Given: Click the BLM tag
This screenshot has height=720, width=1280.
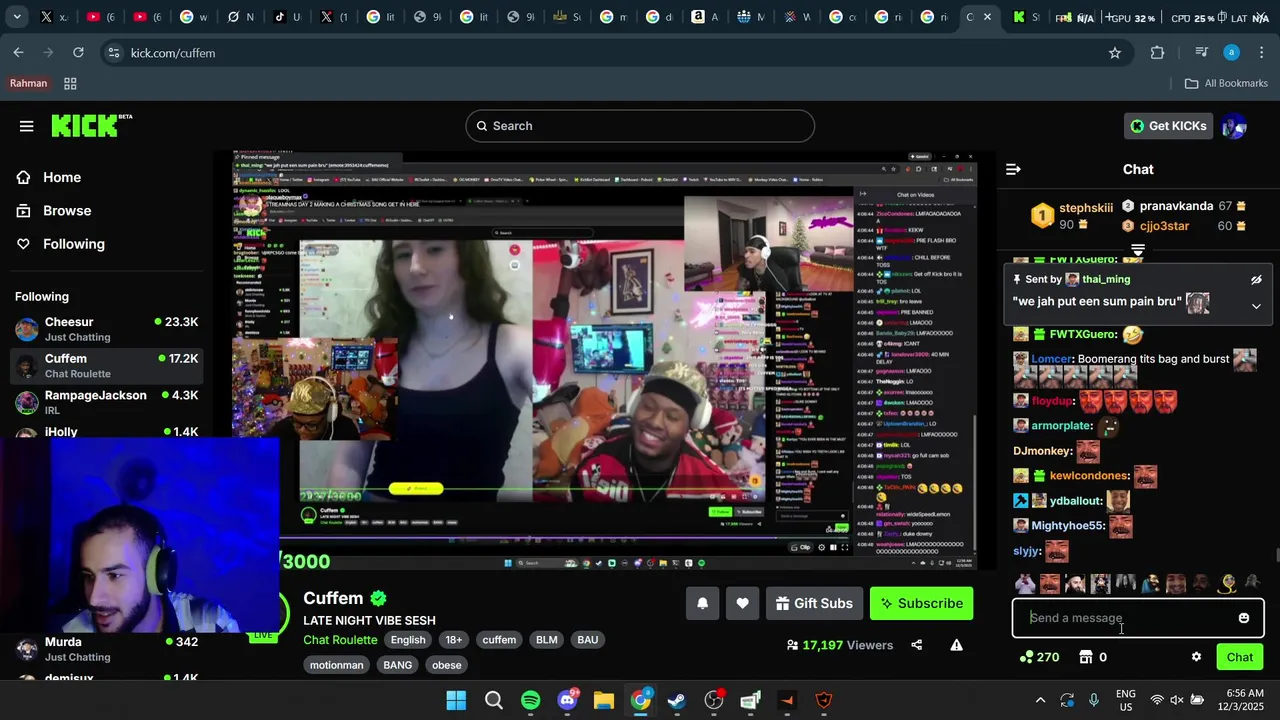Looking at the screenshot, I should (546, 640).
